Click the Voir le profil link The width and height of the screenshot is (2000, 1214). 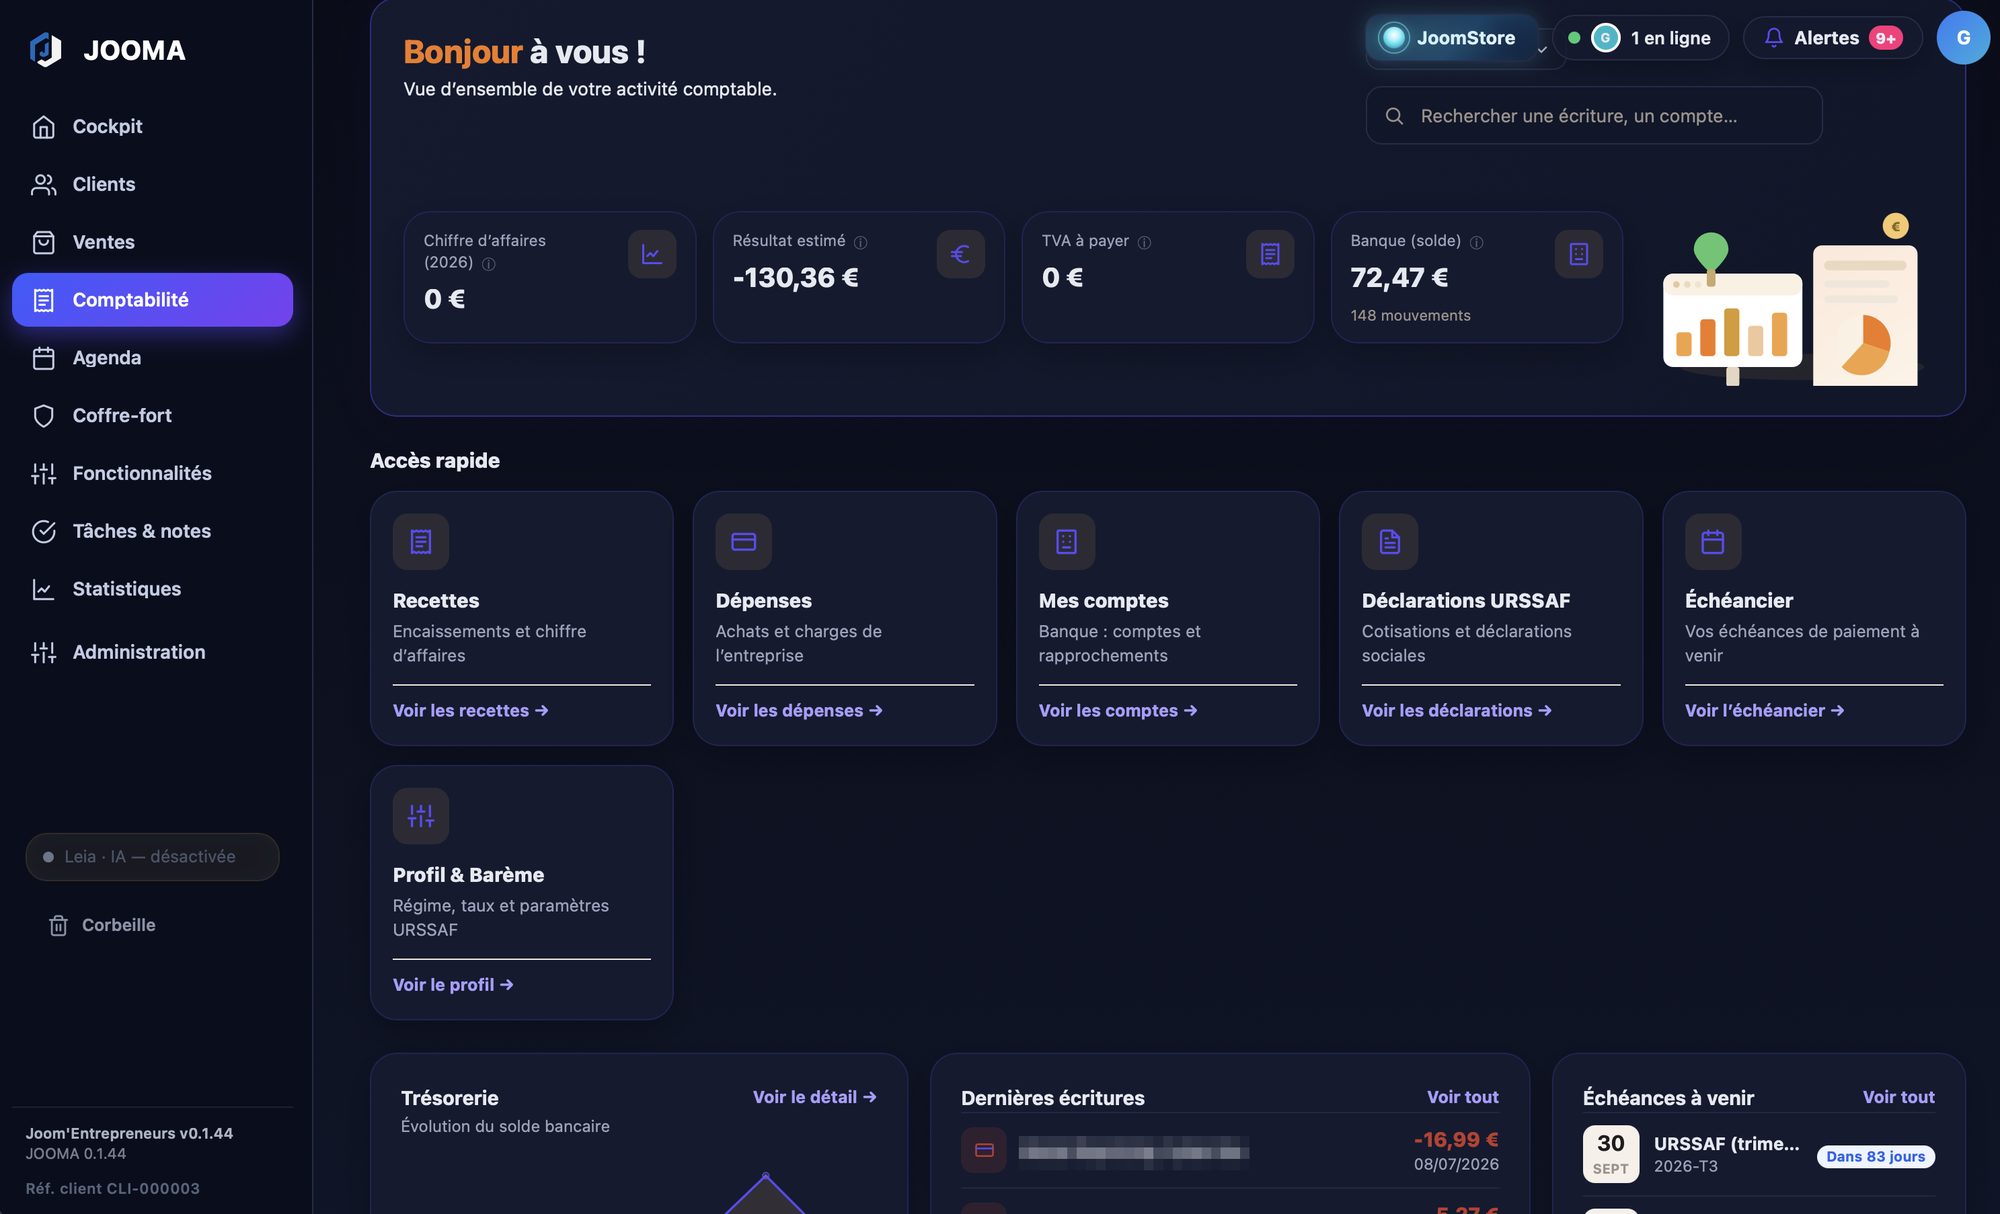[x=453, y=985]
